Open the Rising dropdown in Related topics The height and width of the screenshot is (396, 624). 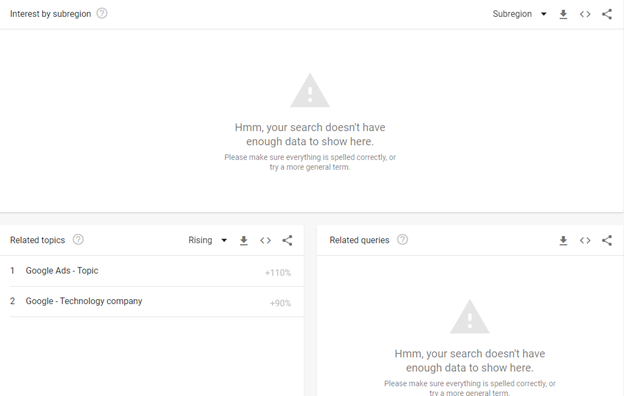pos(207,240)
